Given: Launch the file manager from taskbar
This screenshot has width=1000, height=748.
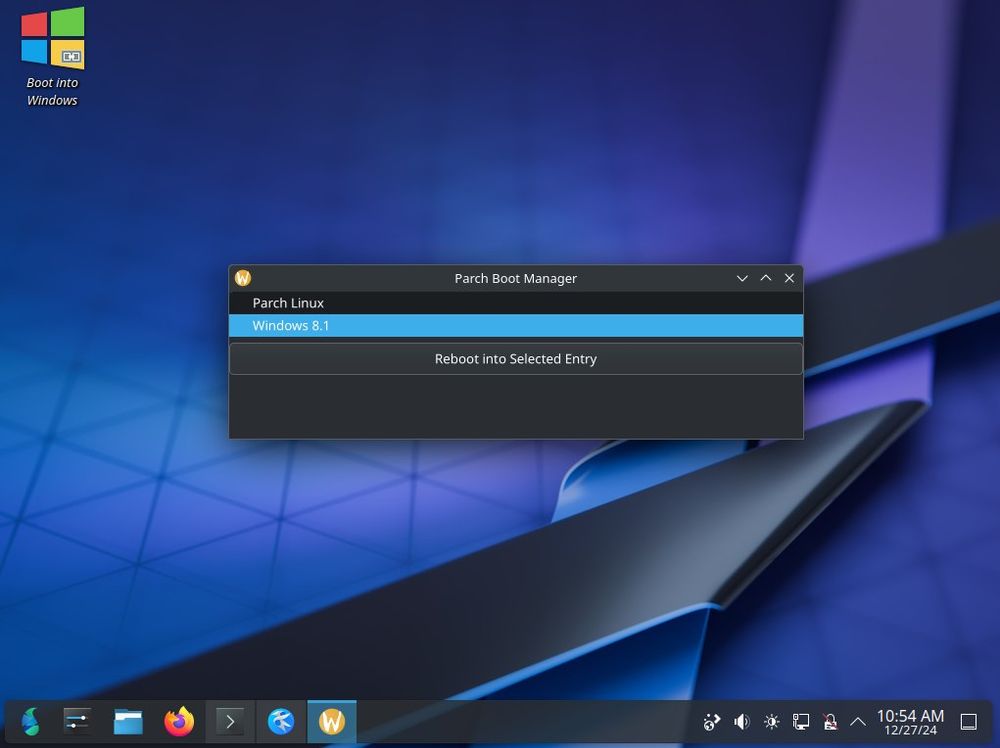Looking at the screenshot, I should click(128, 722).
